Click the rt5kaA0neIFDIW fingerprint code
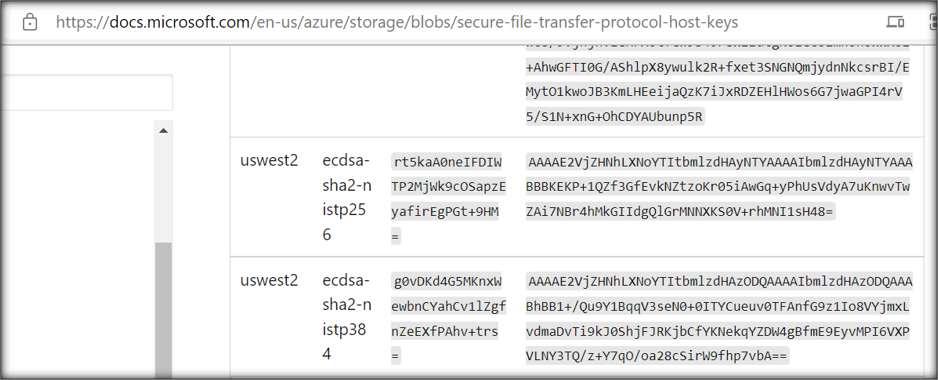 pyautogui.click(x=449, y=199)
